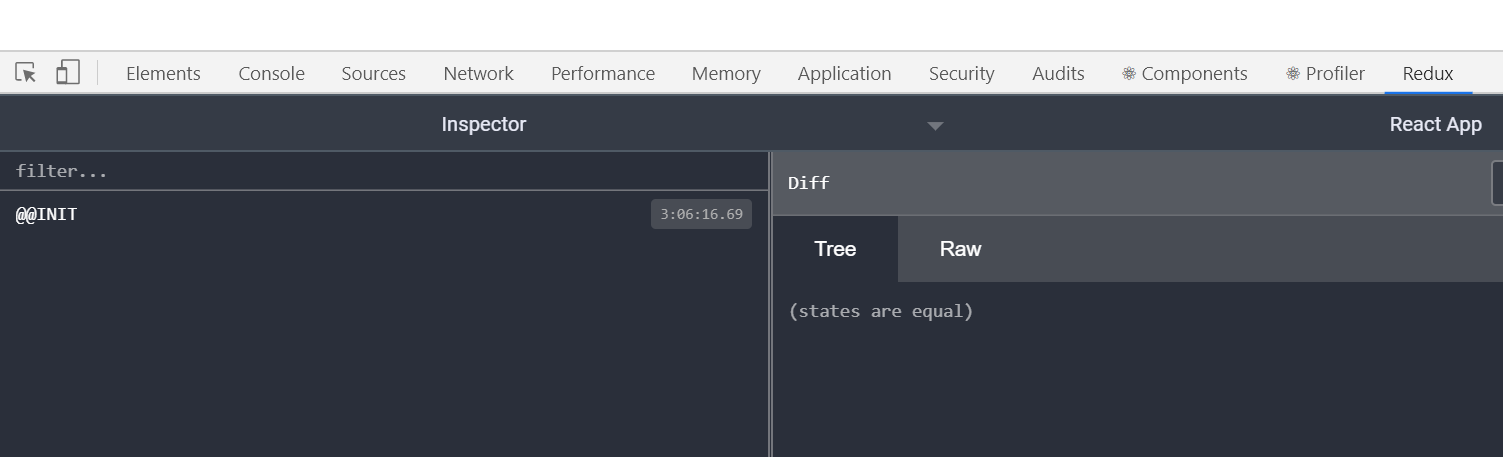Open the Memory tab
Image resolution: width=1503 pixels, height=457 pixels.
click(726, 74)
